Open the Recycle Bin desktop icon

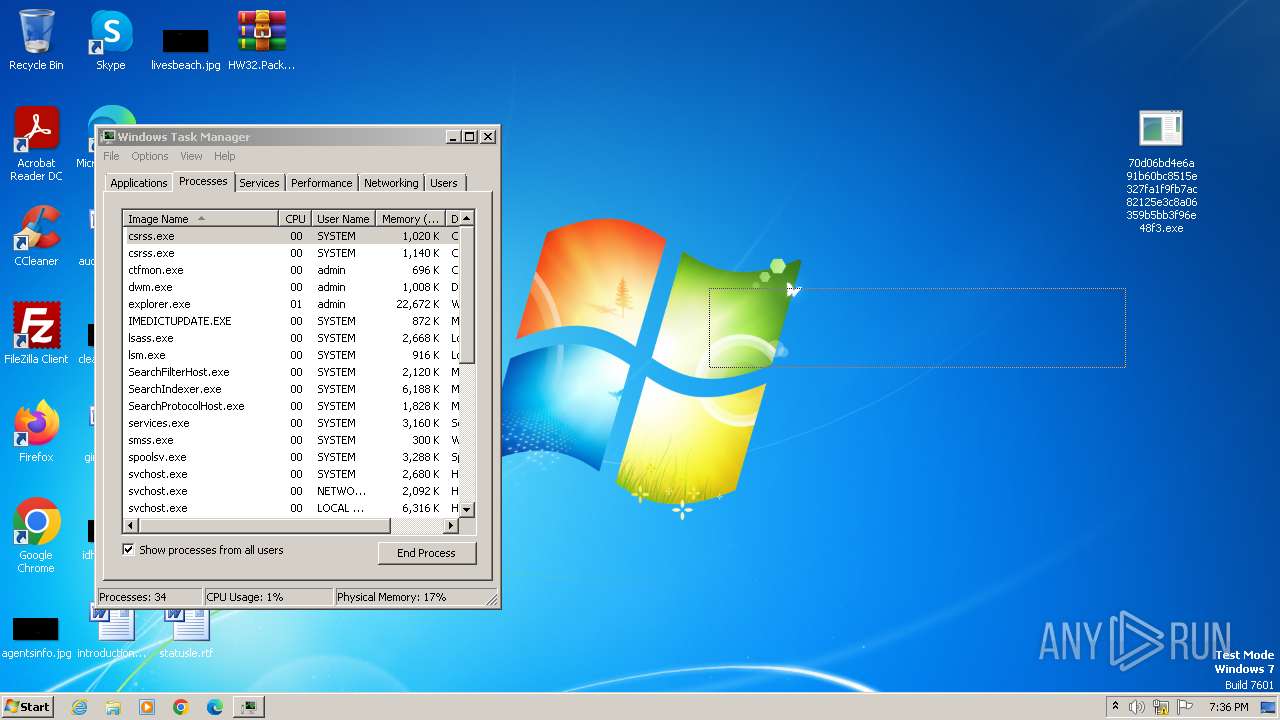click(36, 40)
